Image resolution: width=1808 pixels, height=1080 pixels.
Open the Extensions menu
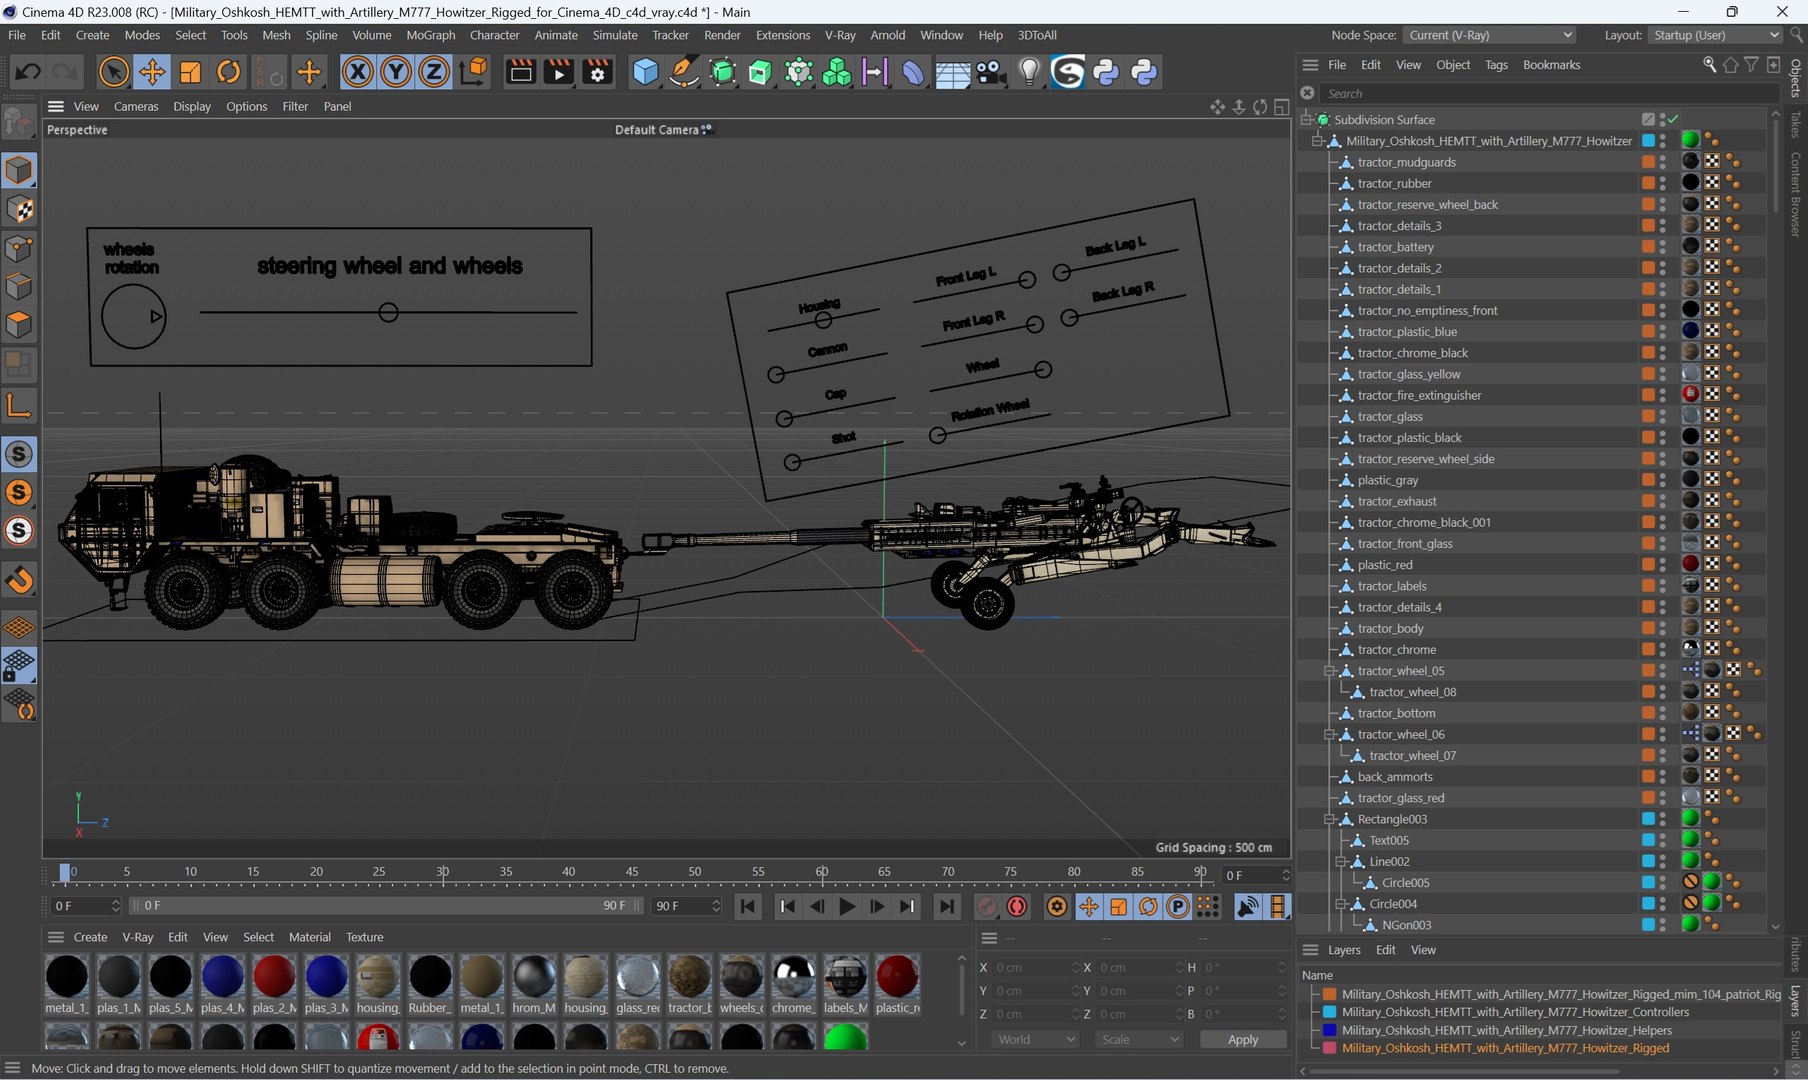point(783,35)
